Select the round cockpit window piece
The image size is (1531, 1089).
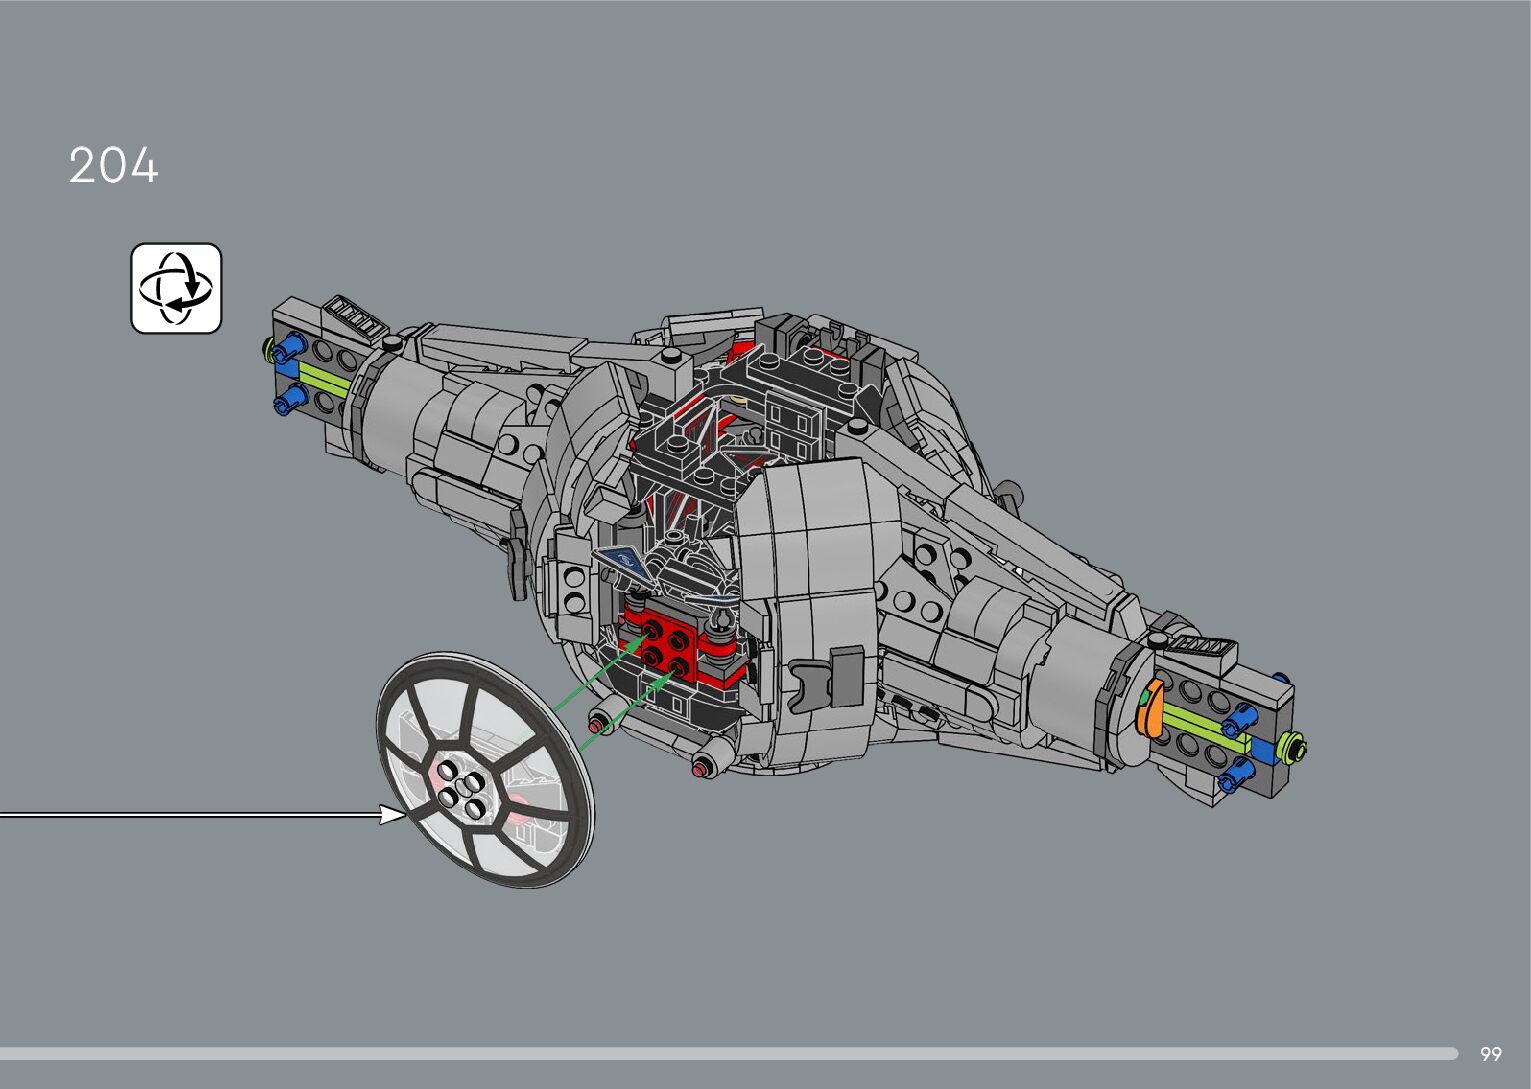point(485,770)
